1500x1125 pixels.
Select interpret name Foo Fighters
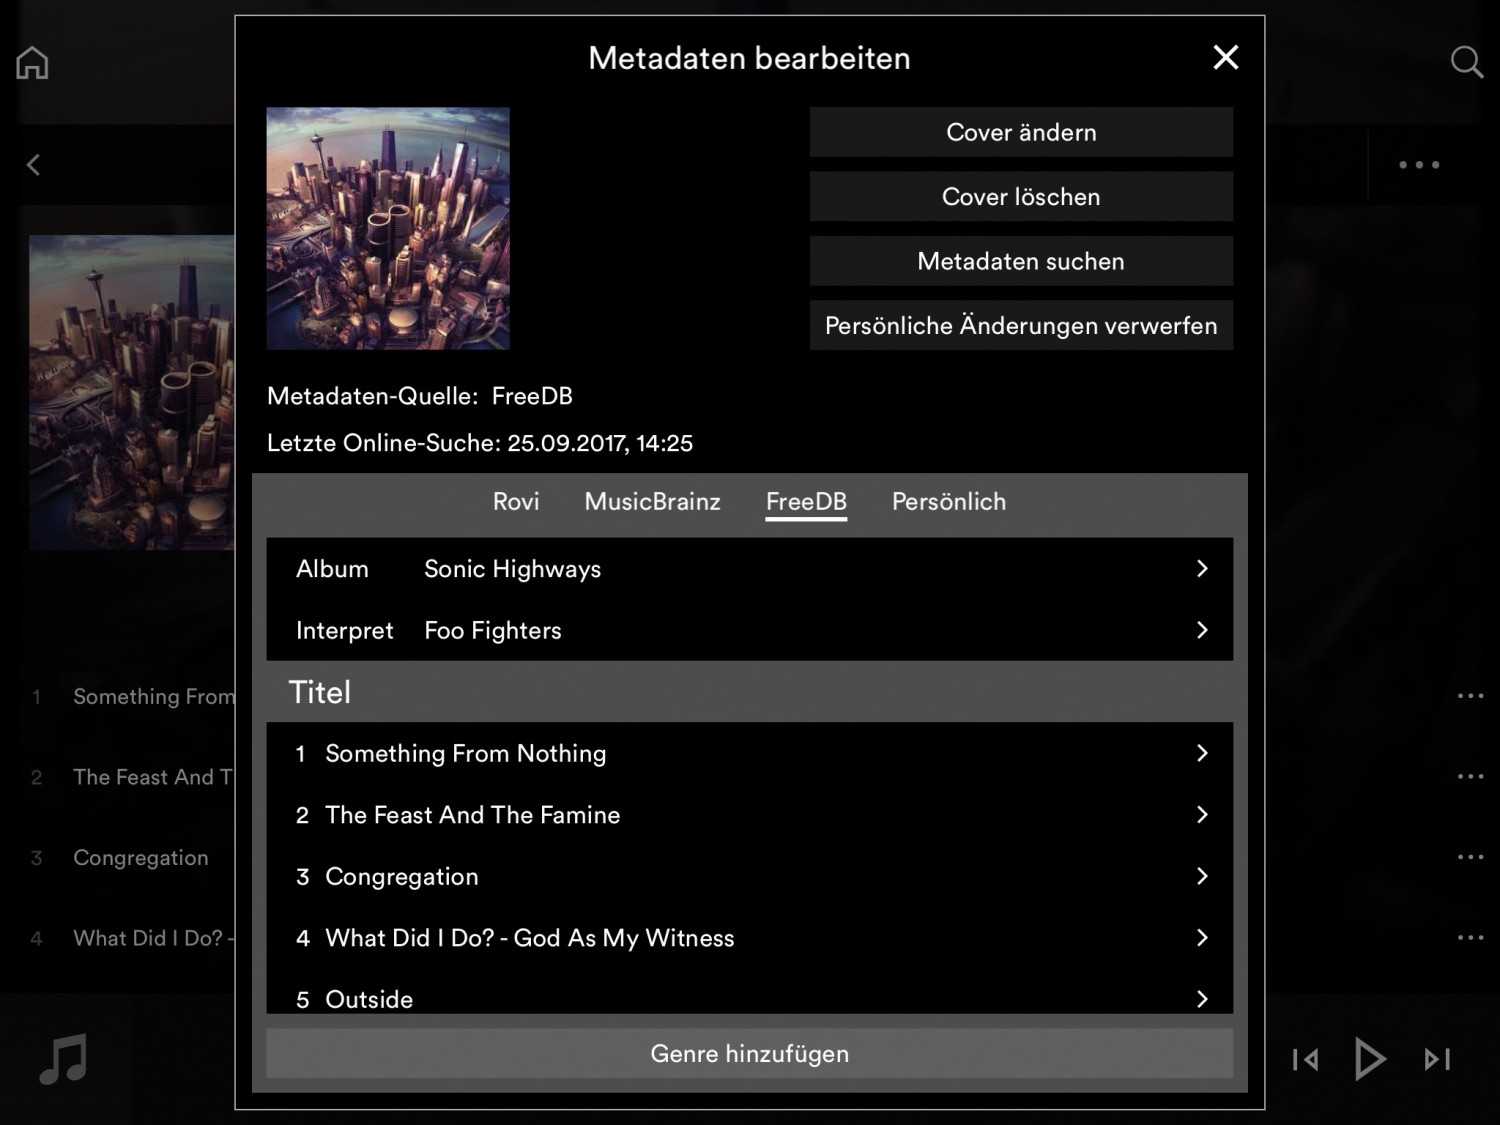point(493,631)
